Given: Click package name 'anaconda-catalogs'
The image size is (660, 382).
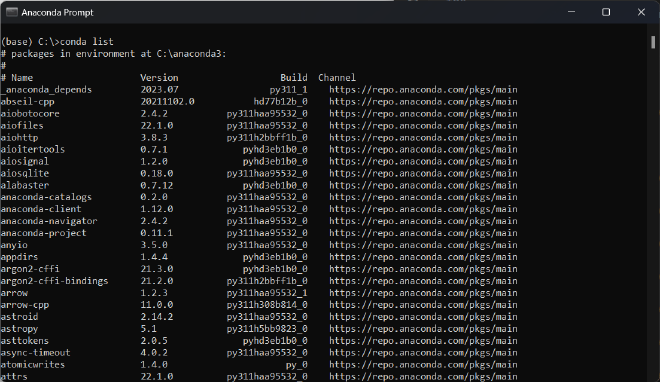Looking at the screenshot, I should click(46, 197).
